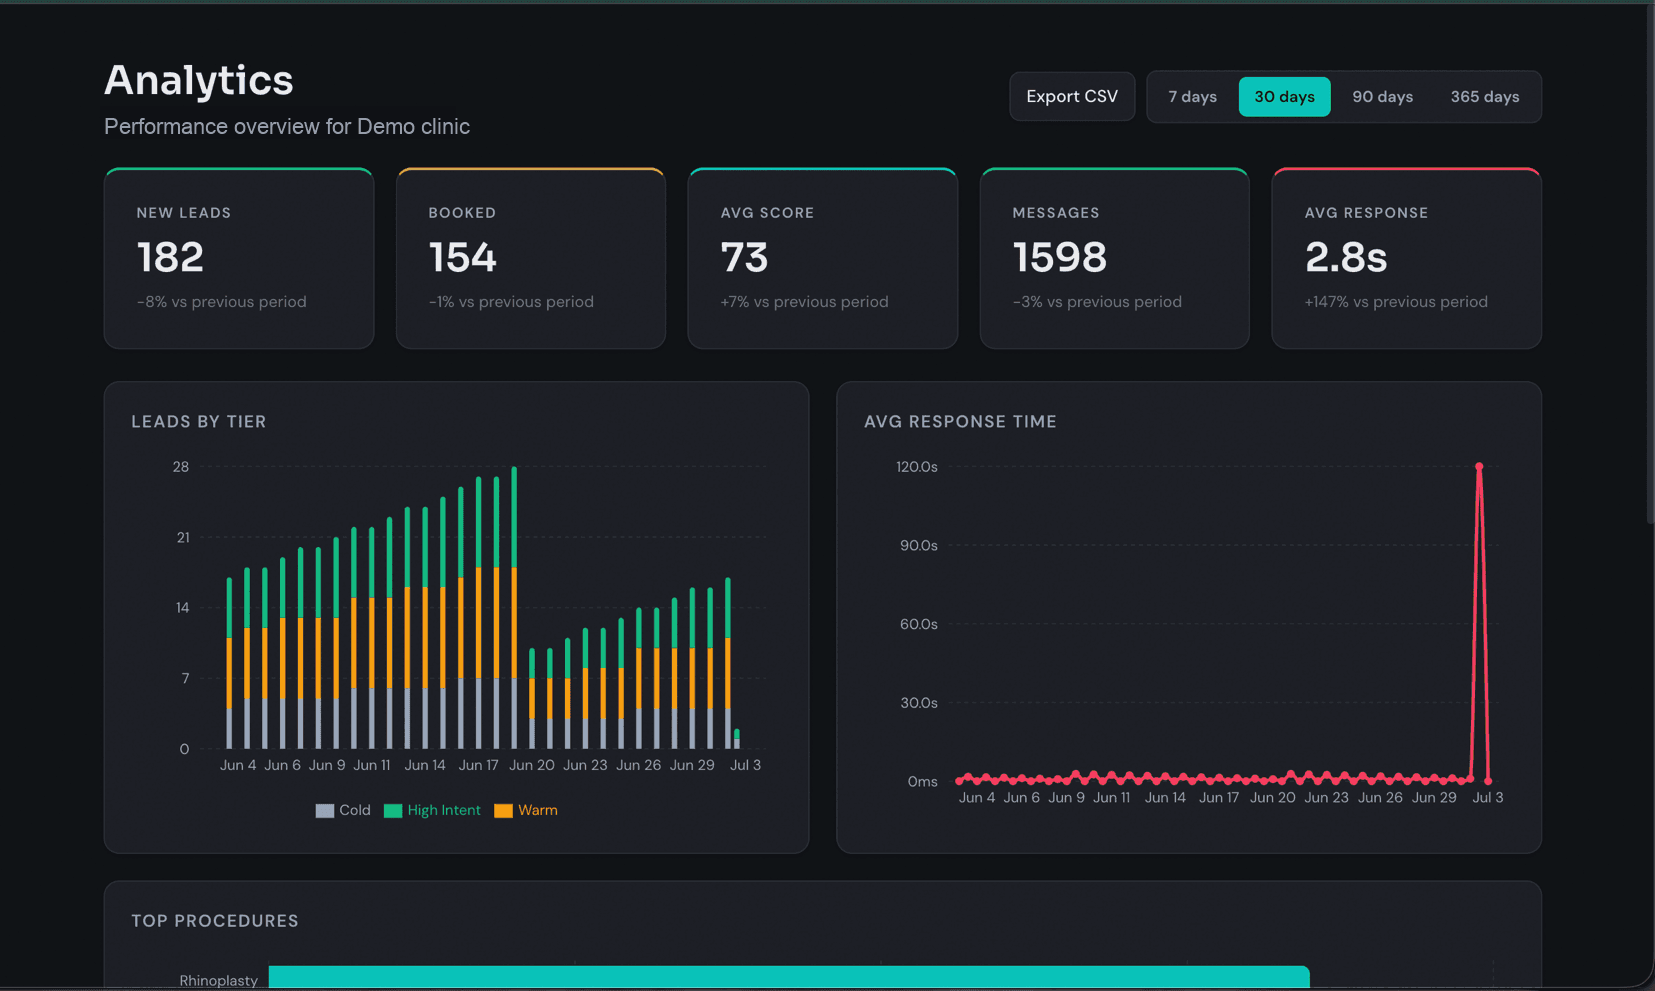Viewport: 1655px width, 991px height.
Task: Click the High Intent legend label
Action: (x=444, y=811)
